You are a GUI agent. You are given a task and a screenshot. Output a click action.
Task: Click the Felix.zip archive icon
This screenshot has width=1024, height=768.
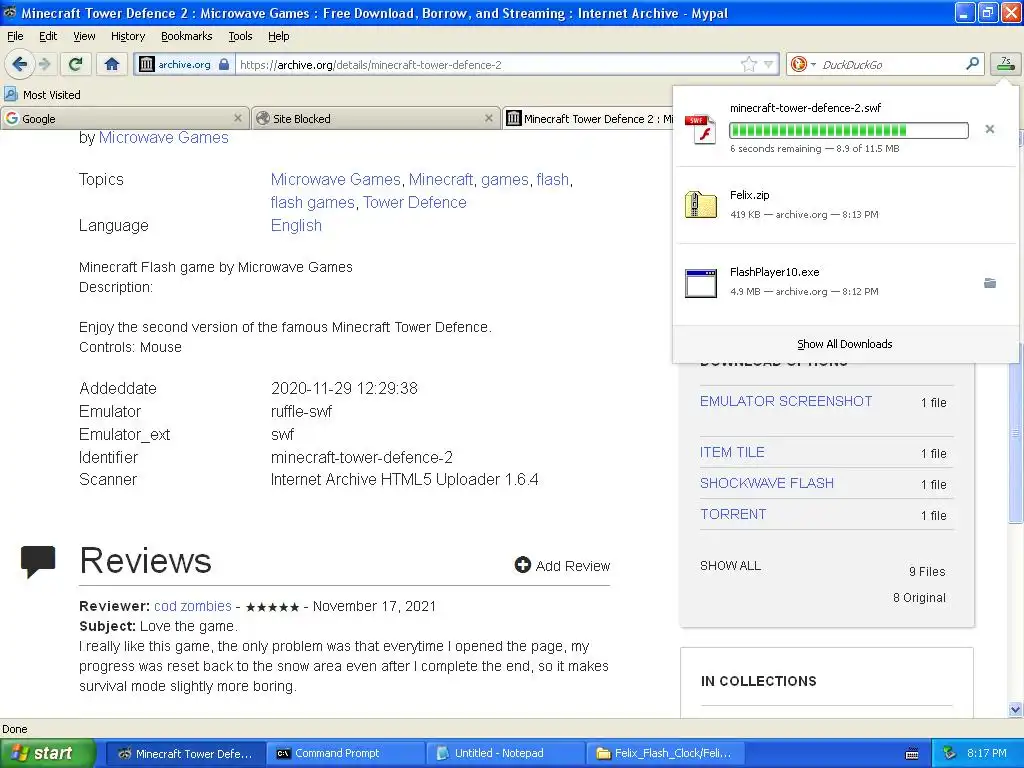coord(701,205)
